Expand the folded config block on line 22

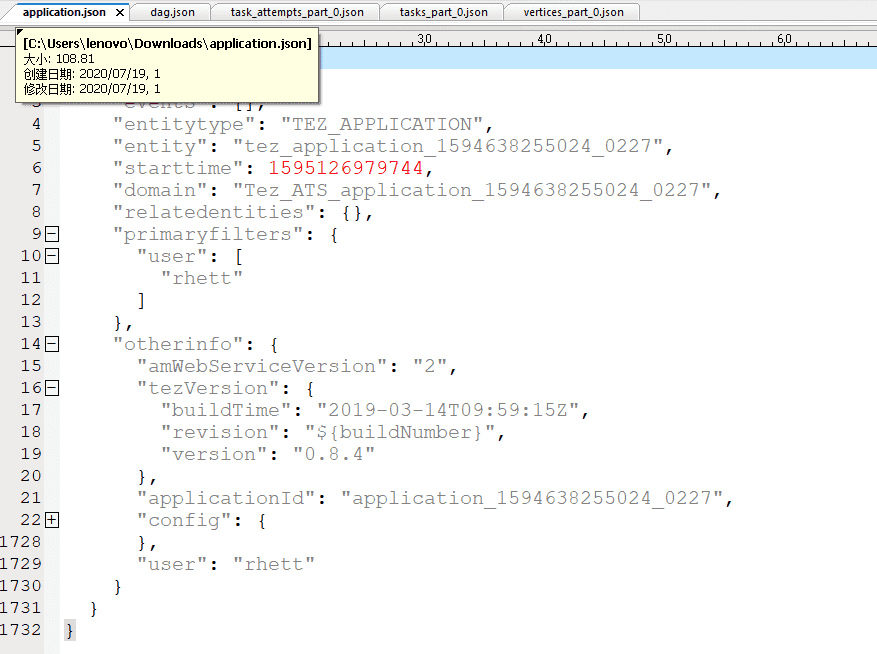[x=52, y=520]
